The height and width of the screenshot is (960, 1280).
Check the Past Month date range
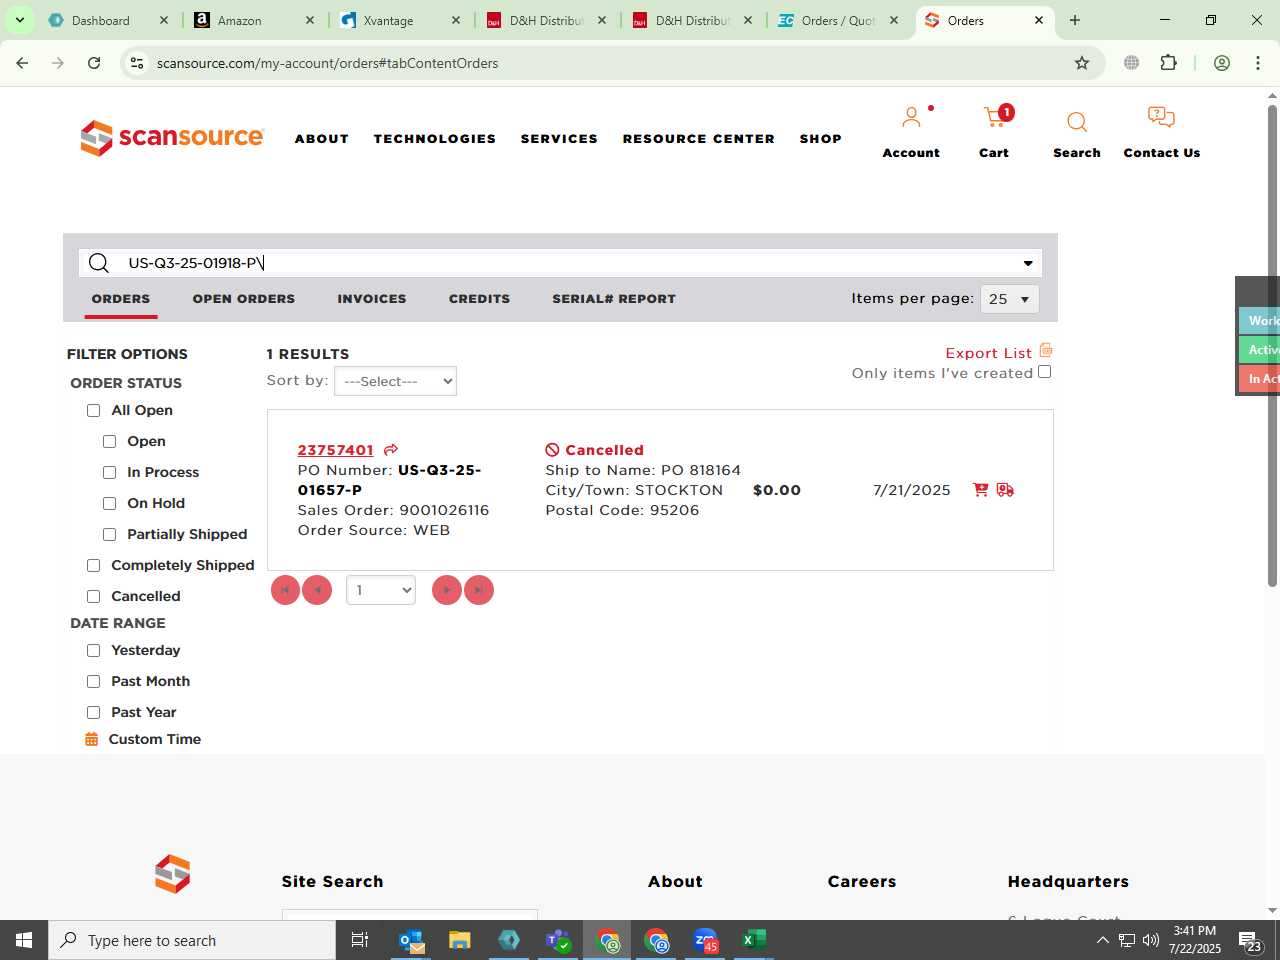coord(94,682)
